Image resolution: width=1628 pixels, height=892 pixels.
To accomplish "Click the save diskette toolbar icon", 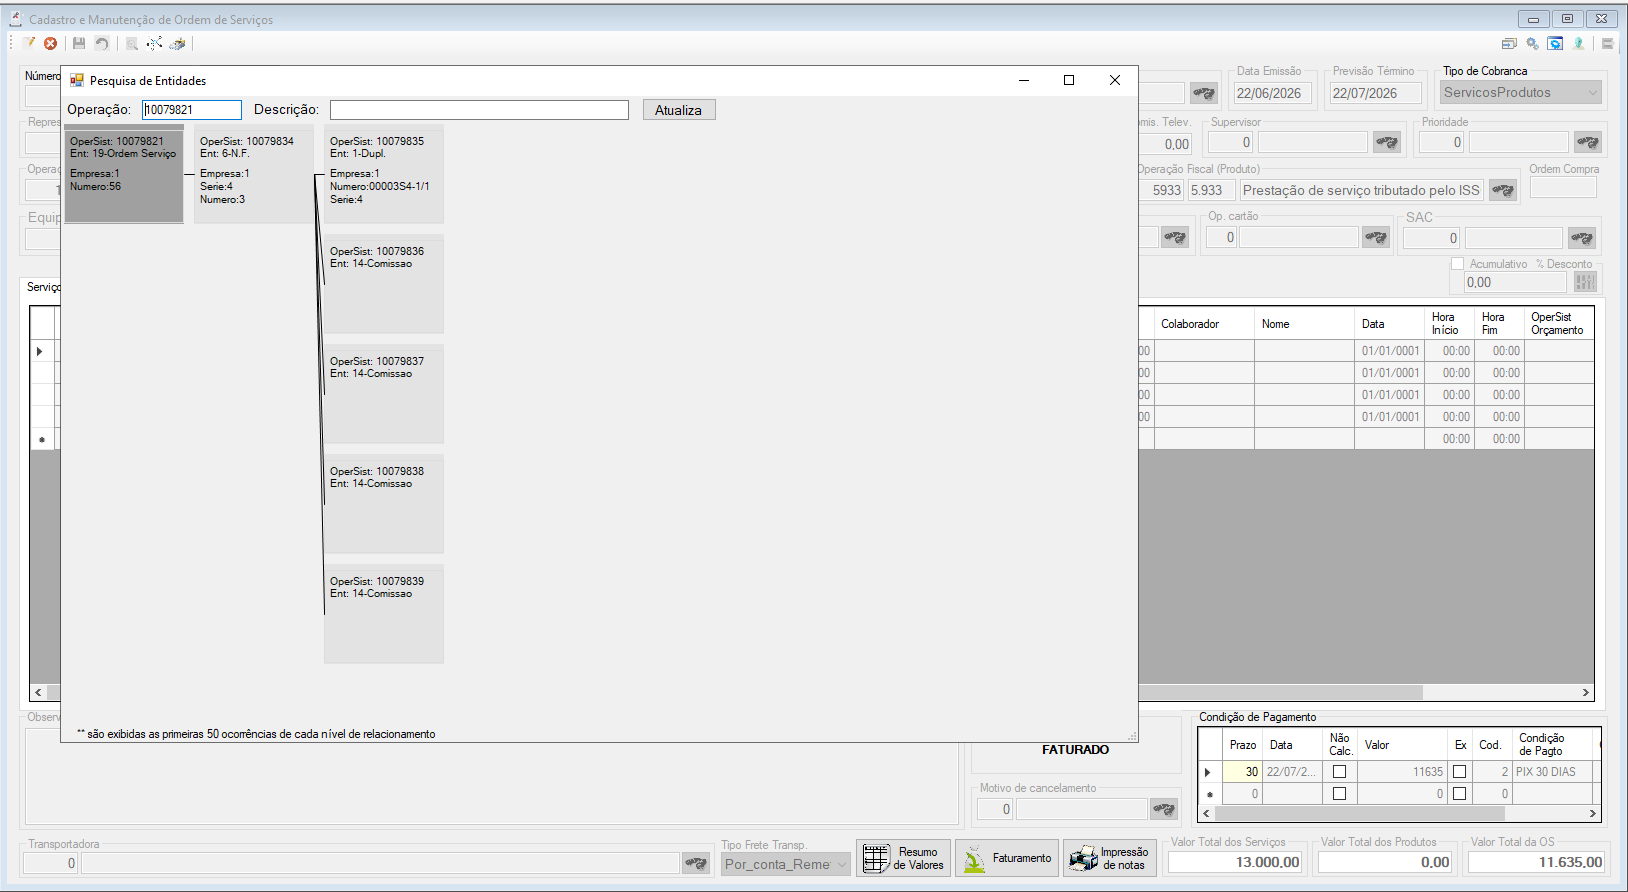I will tap(79, 43).
